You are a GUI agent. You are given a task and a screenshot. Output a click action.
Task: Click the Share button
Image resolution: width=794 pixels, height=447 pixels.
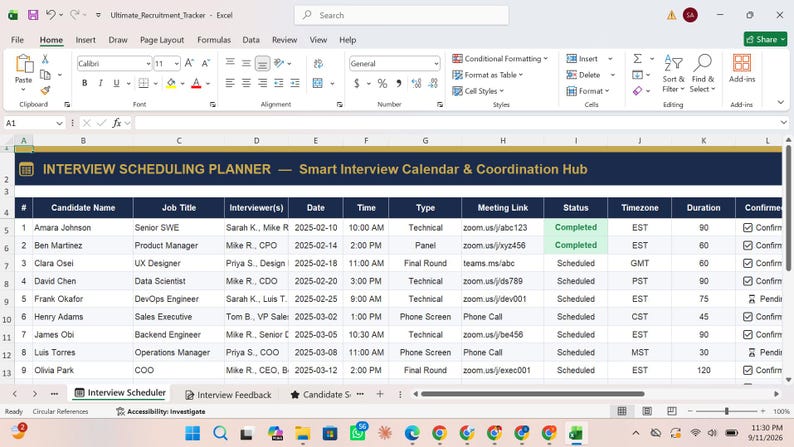coord(765,39)
